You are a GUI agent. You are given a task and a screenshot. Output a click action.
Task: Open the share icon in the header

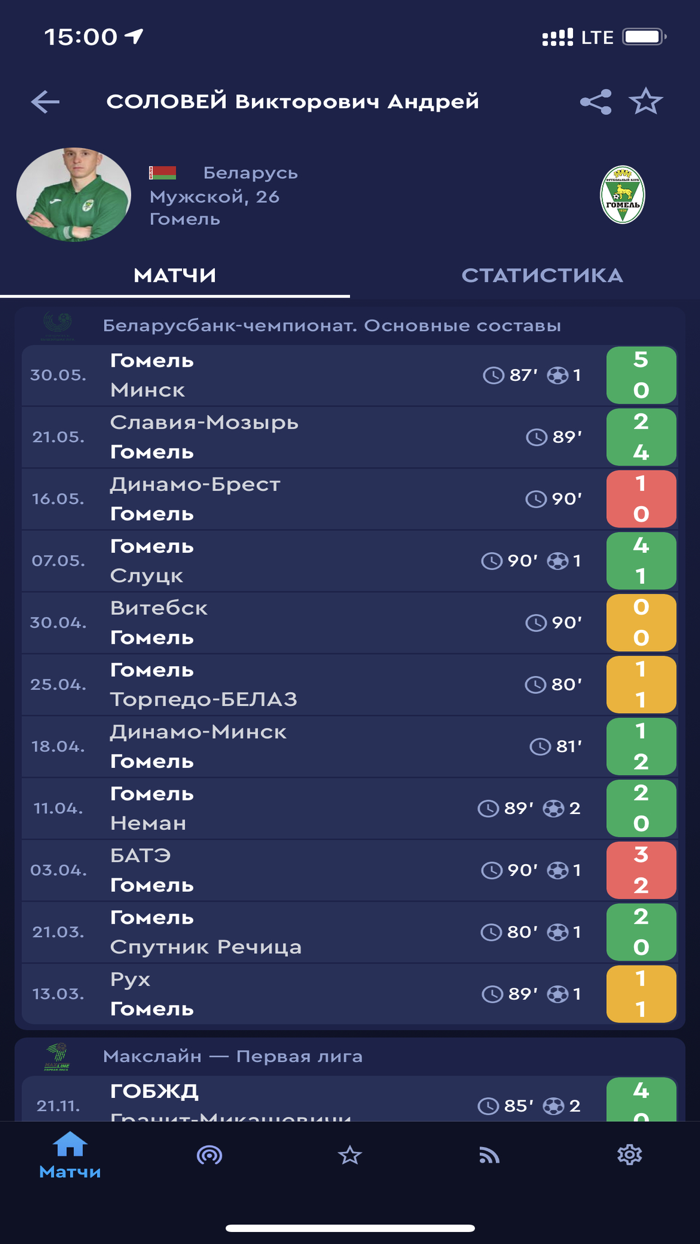coord(595,101)
